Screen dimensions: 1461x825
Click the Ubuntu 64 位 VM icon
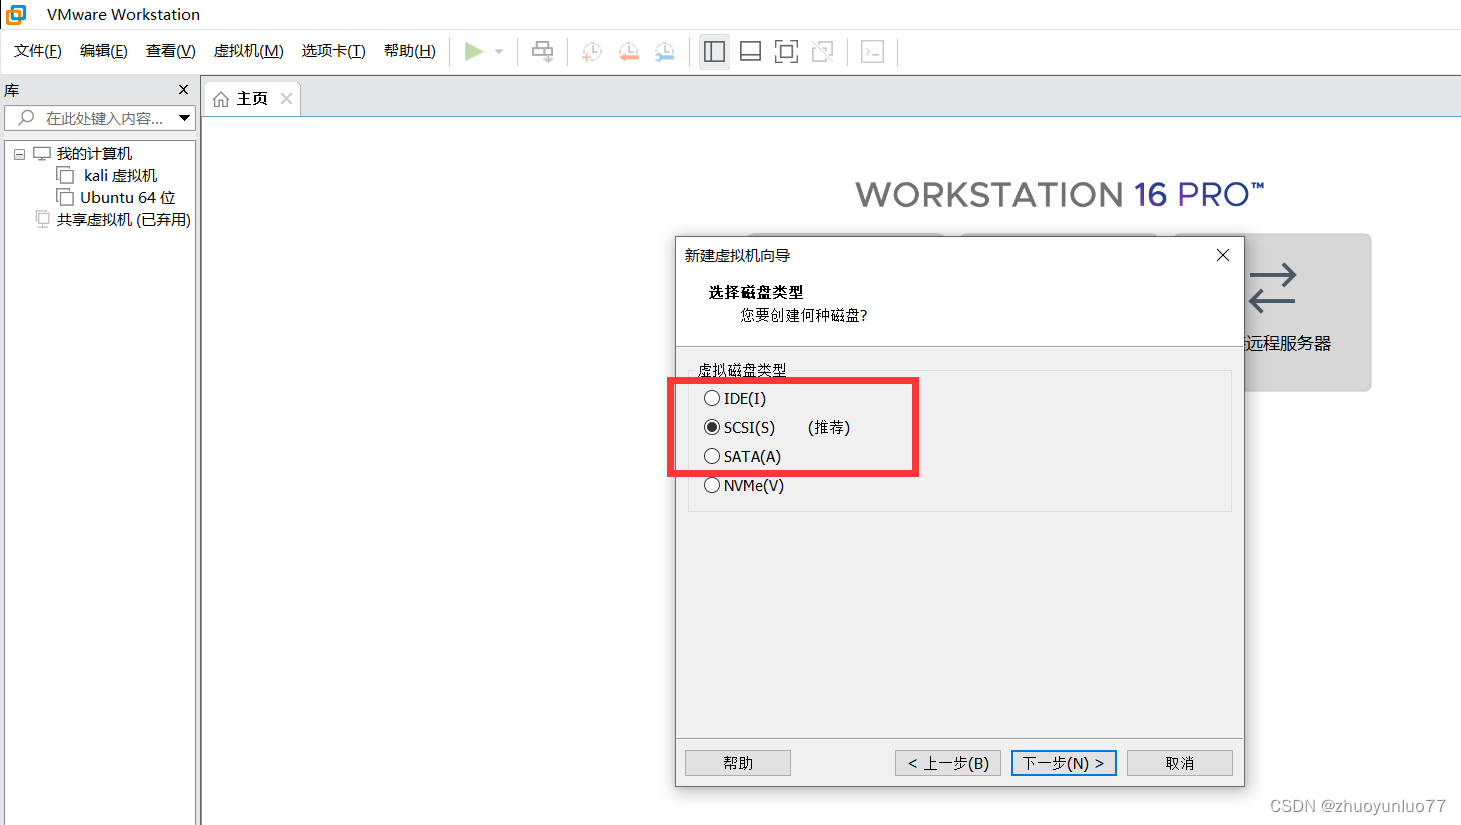pos(65,197)
